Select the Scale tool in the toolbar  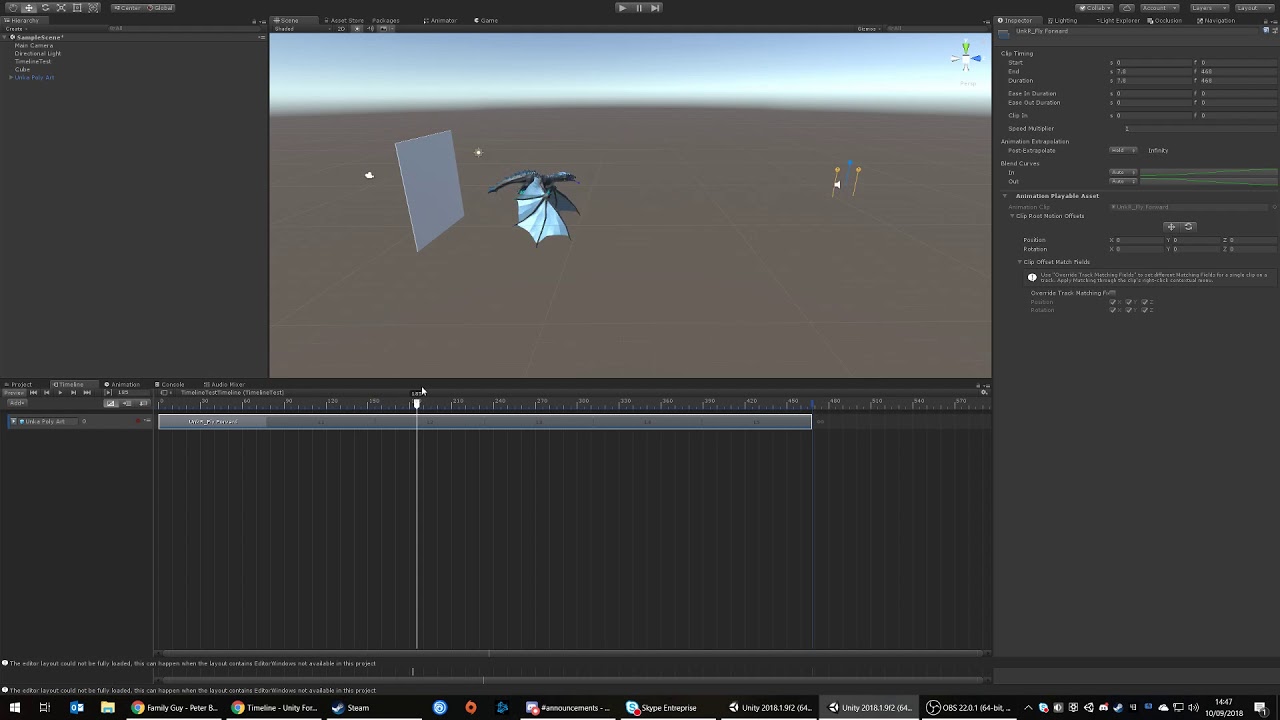point(61,7)
